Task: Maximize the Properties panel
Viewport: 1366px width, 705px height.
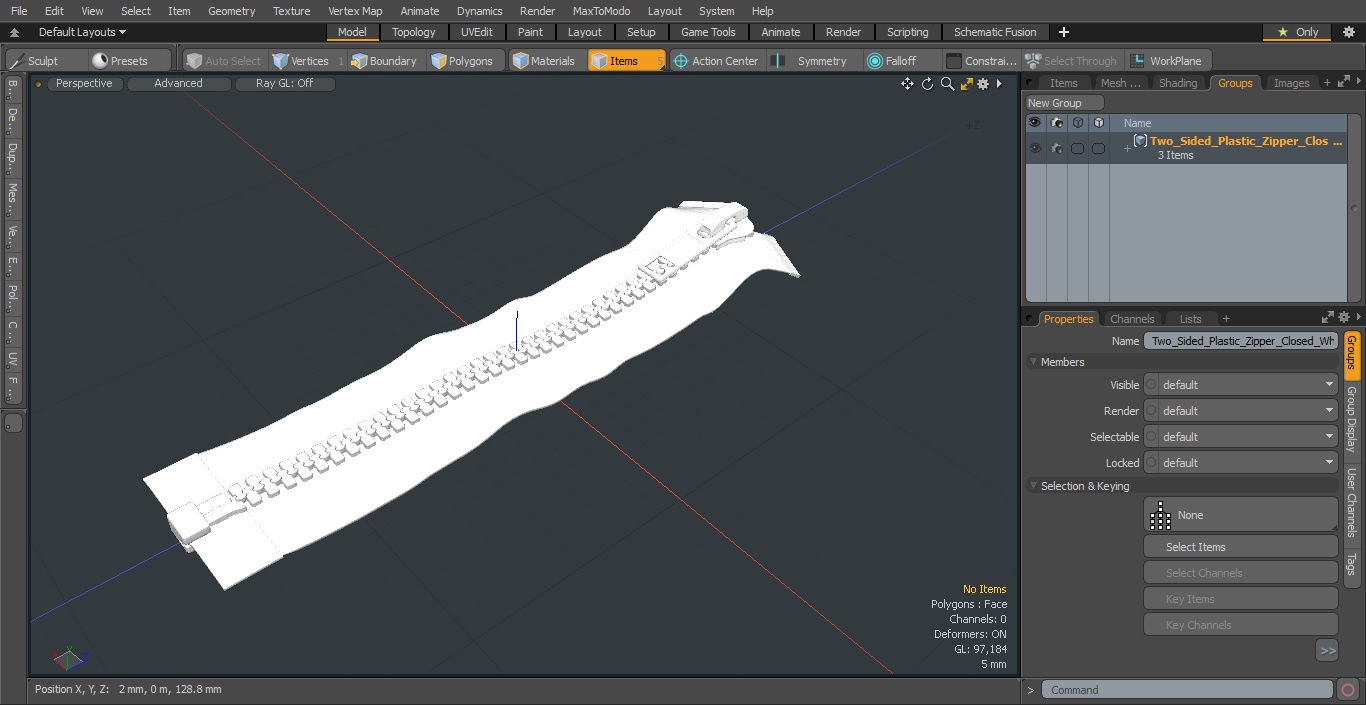Action: pyautogui.click(x=1328, y=318)
